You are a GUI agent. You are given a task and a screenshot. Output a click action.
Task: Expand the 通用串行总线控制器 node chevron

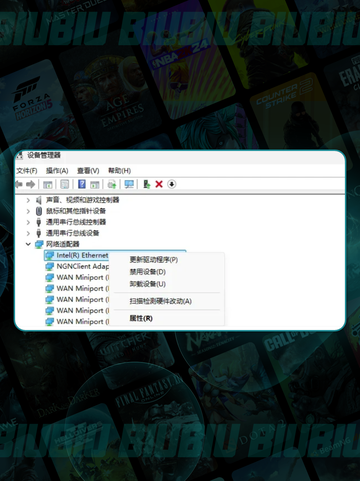28,222
